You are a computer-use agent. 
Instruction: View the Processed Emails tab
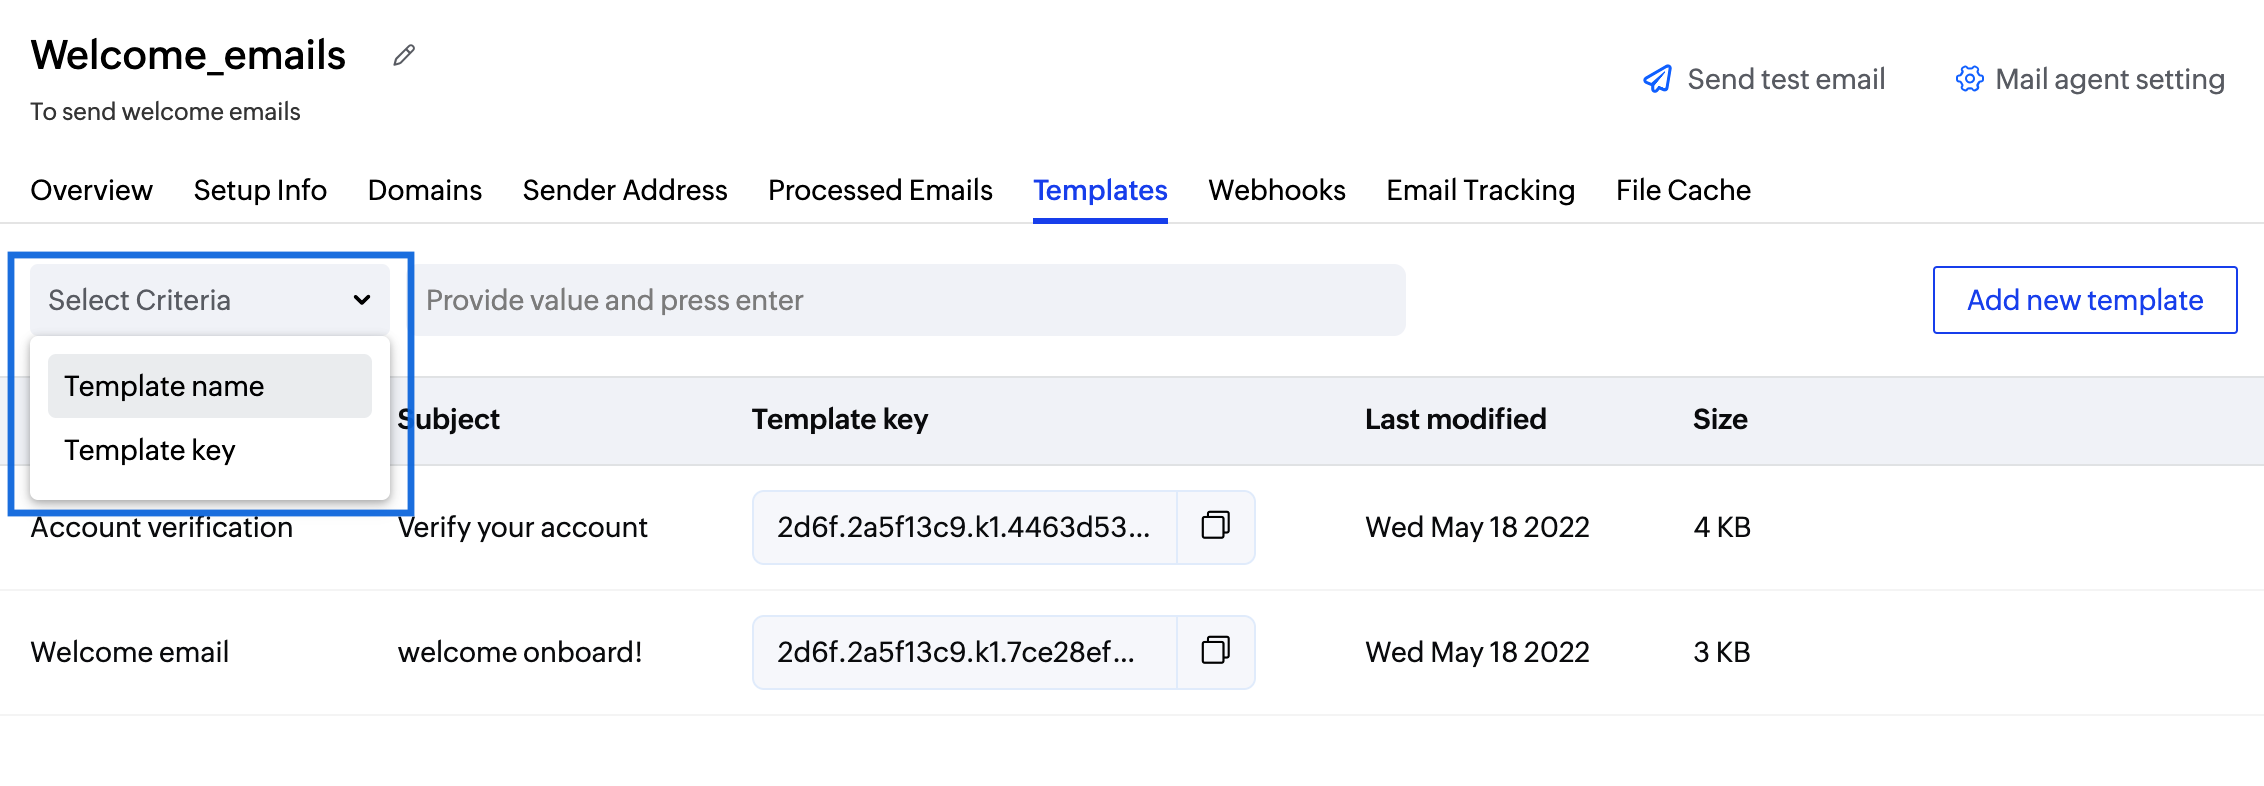coord(880,190)
